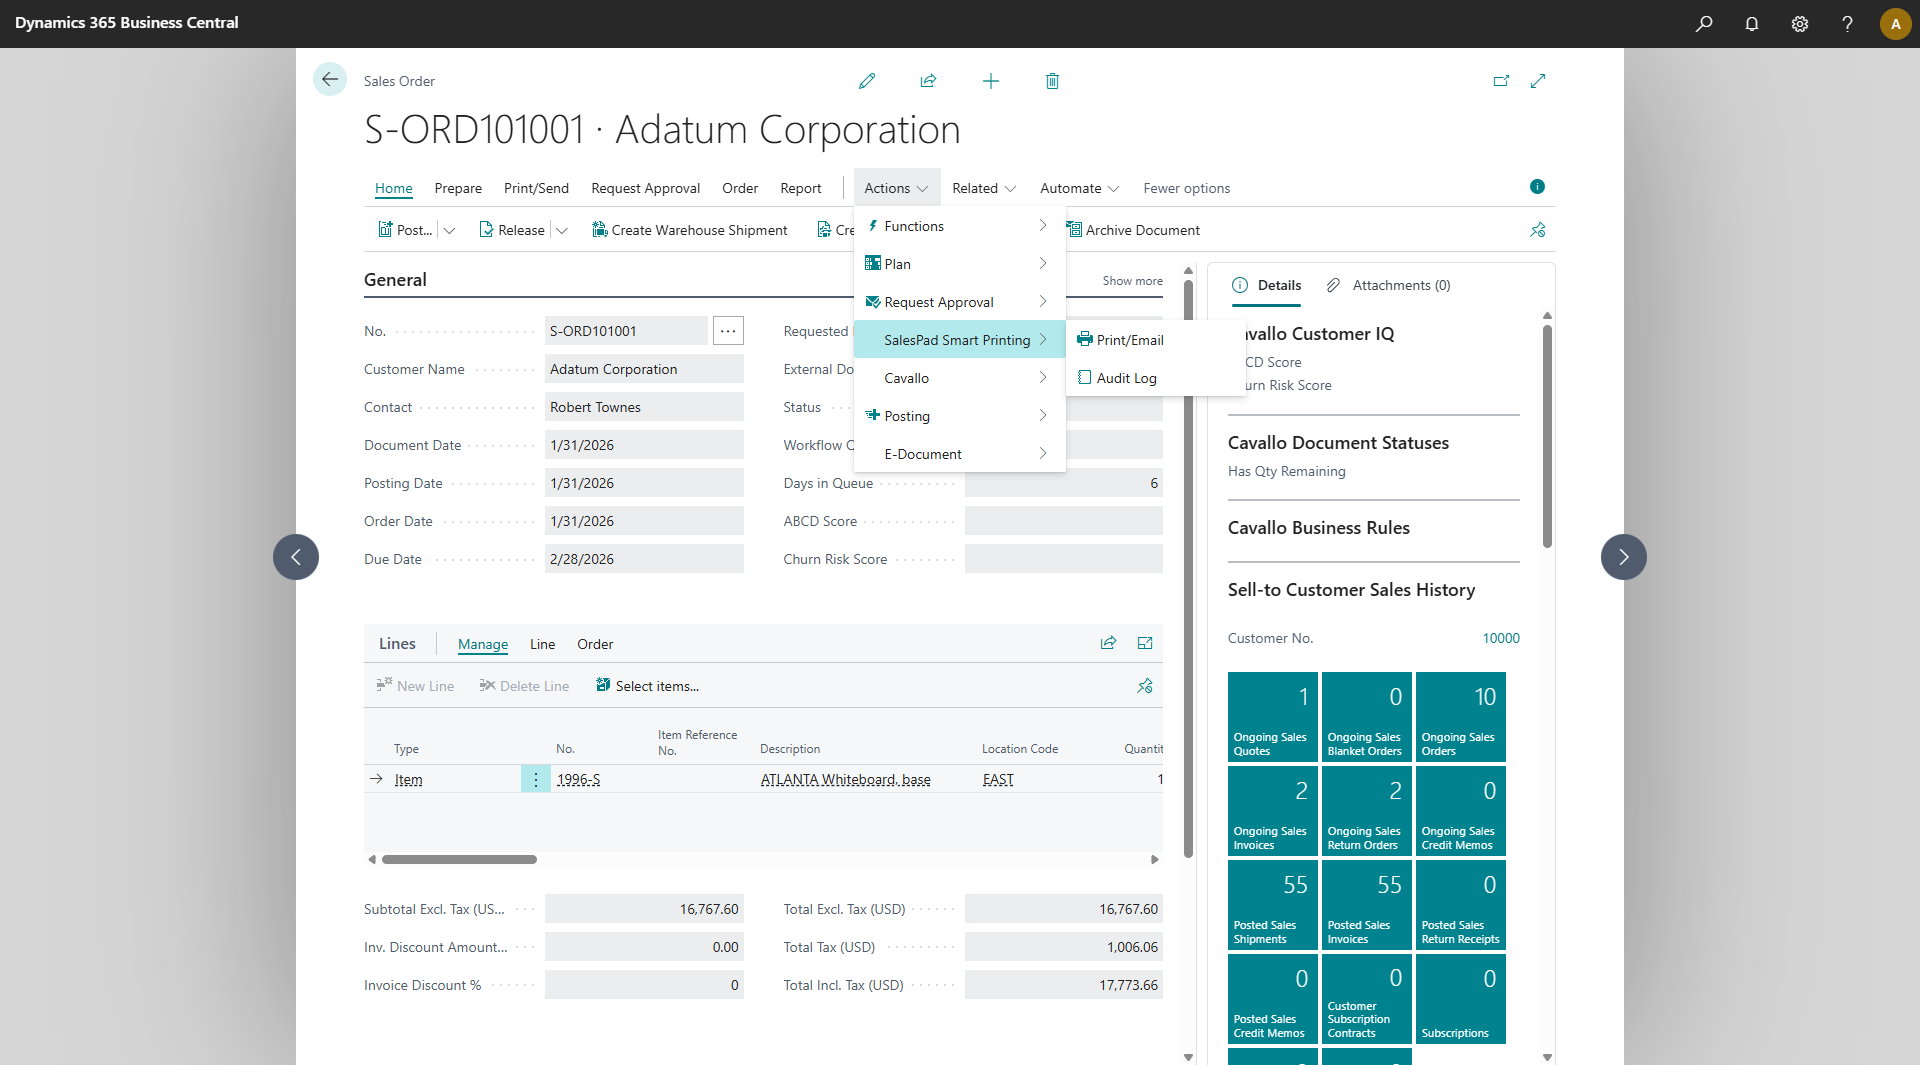Viewport: 1920px width, 1065px height.
Task: Toggle pin on the action bar
Action: coord(1538,230)
